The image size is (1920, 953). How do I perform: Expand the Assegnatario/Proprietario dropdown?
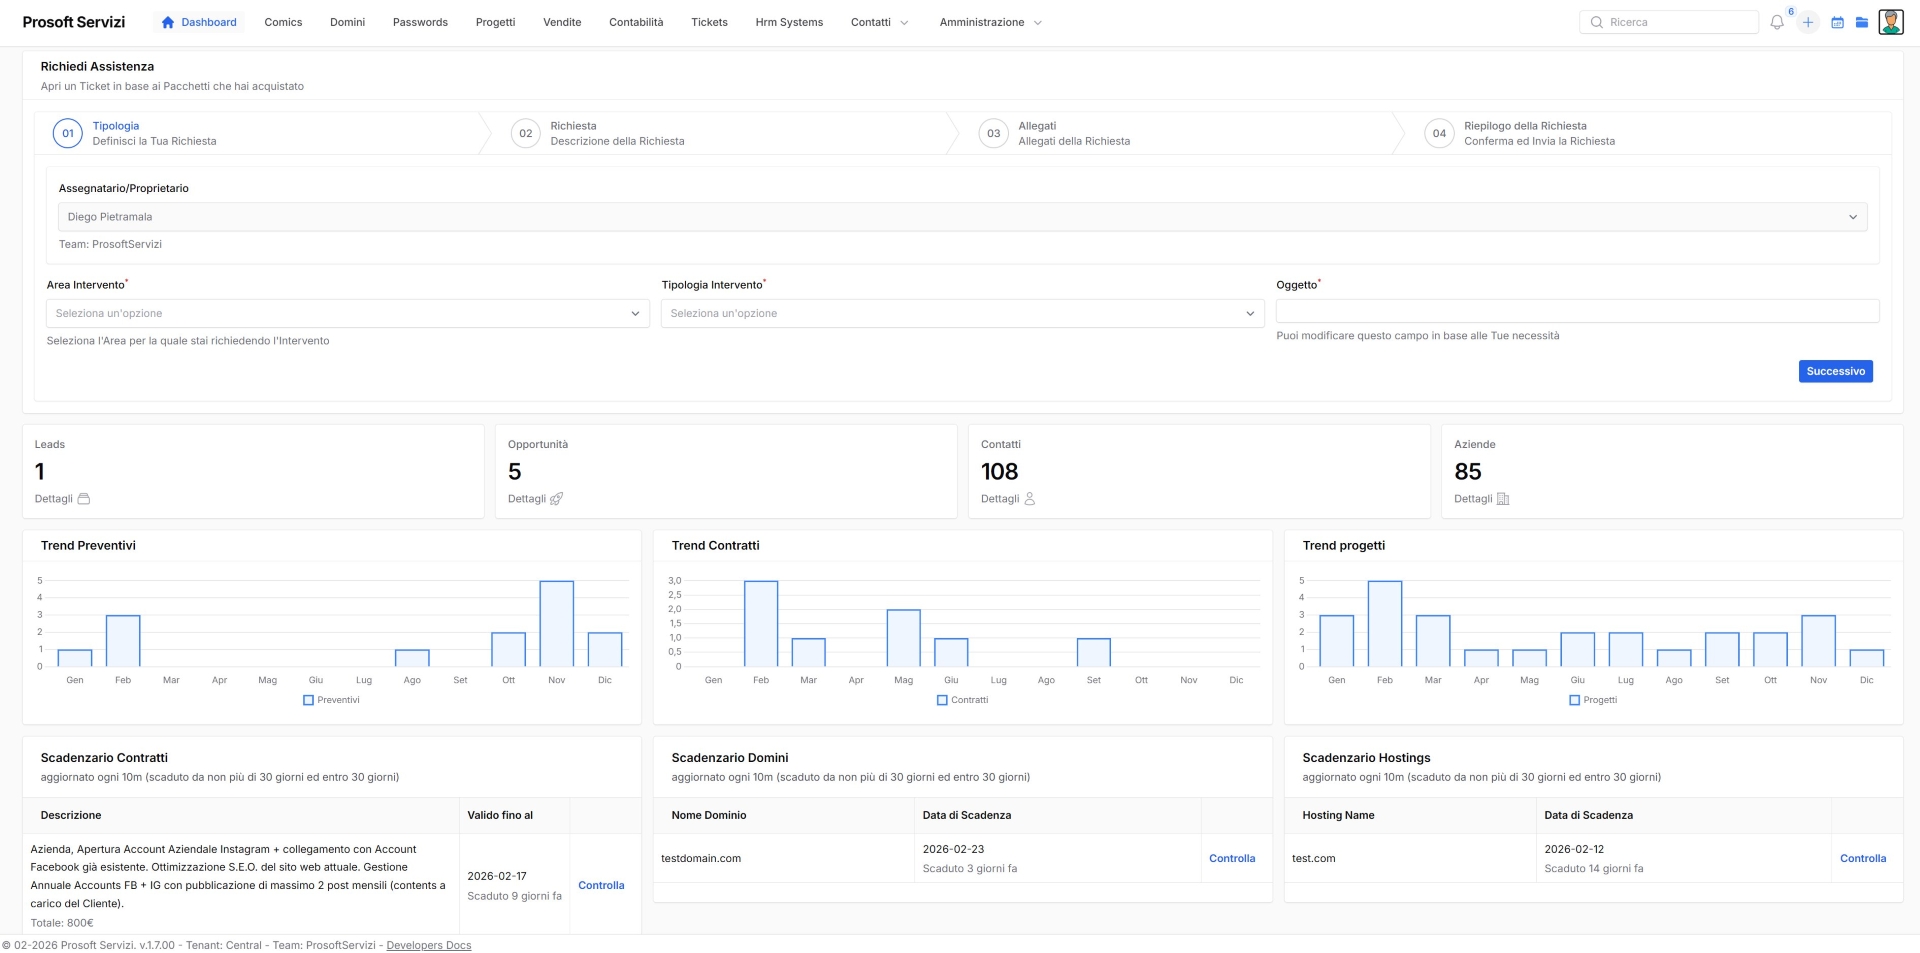[962, 217]
